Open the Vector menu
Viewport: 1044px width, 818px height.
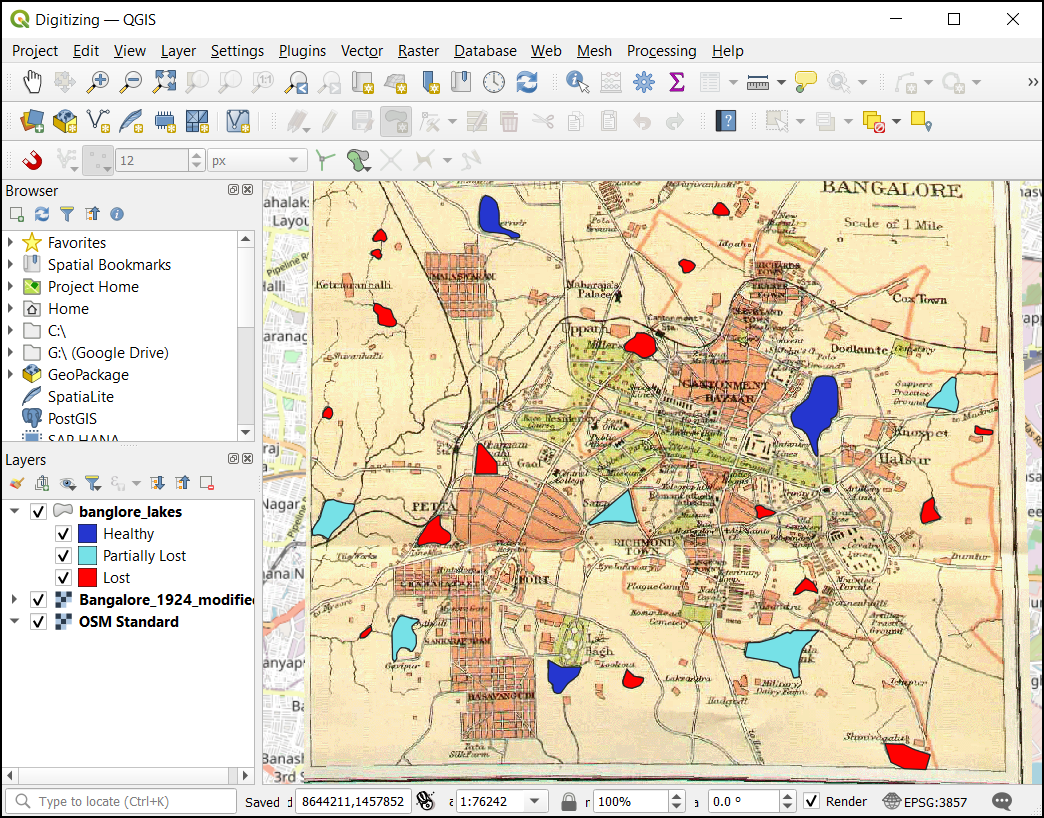tap(362, 51)
